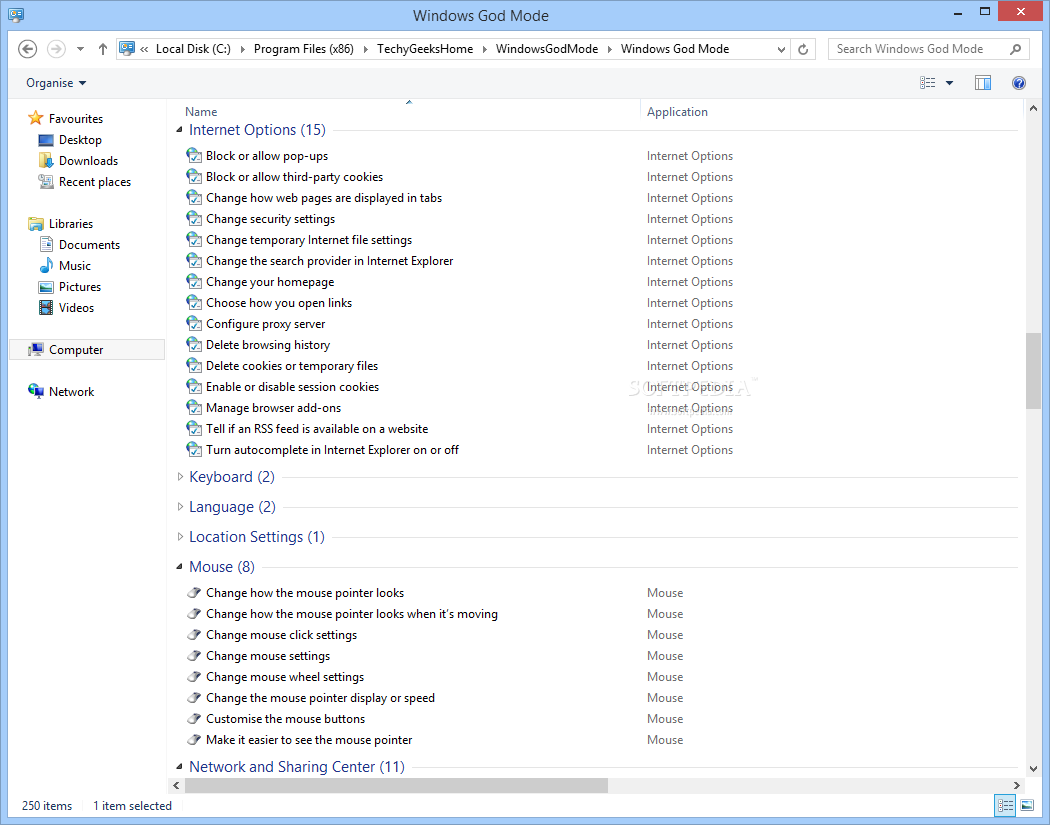This screenshot has width=1050, height=825.
Task: Click the horizontal scrollbar thumb
Action: [396, 785]
